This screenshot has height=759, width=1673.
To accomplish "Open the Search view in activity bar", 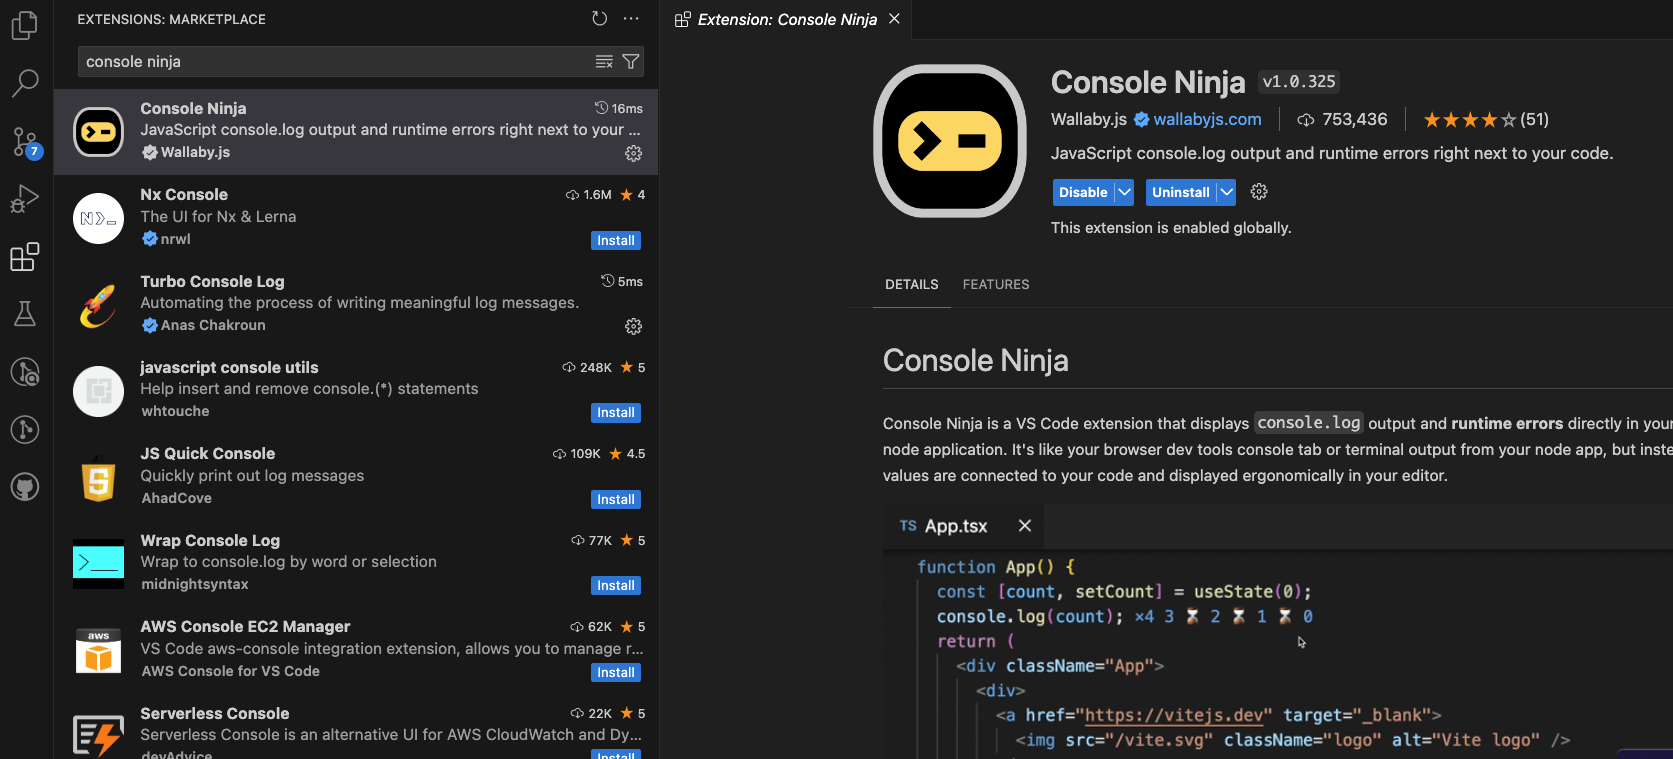I will click(25, 83).
